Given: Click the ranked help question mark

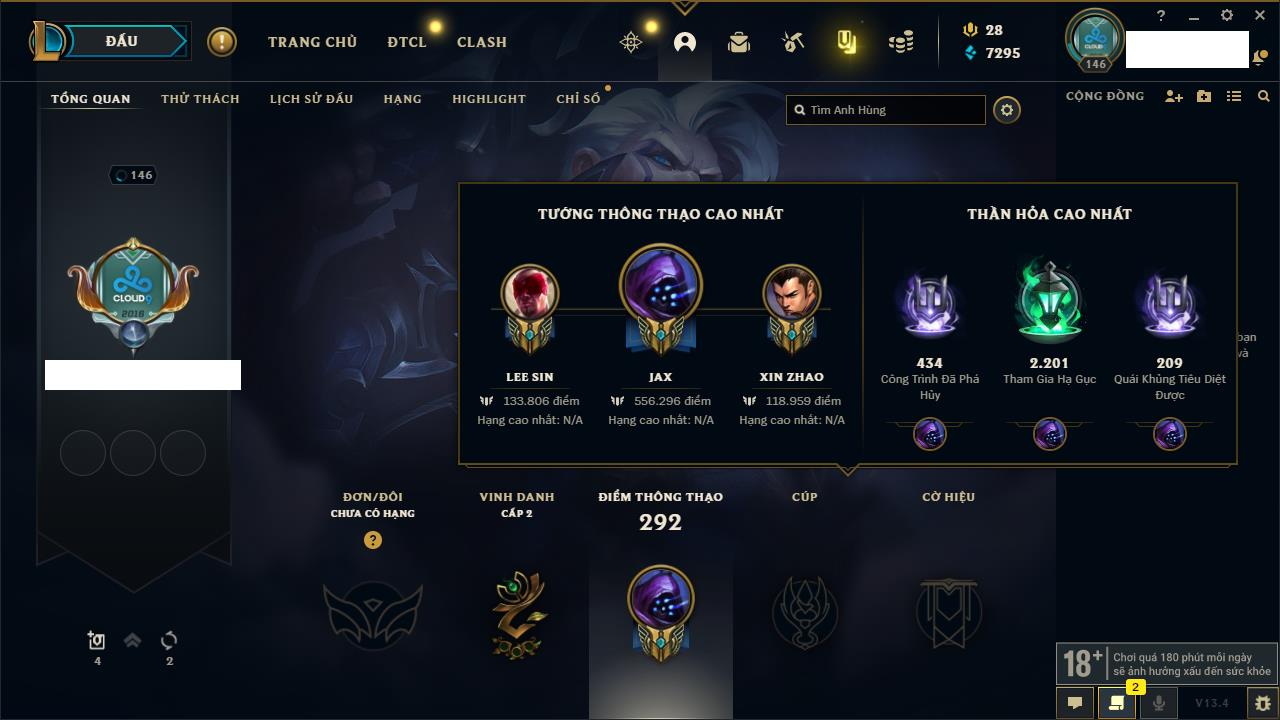Looking at the screenshot, I should [373, 540].
